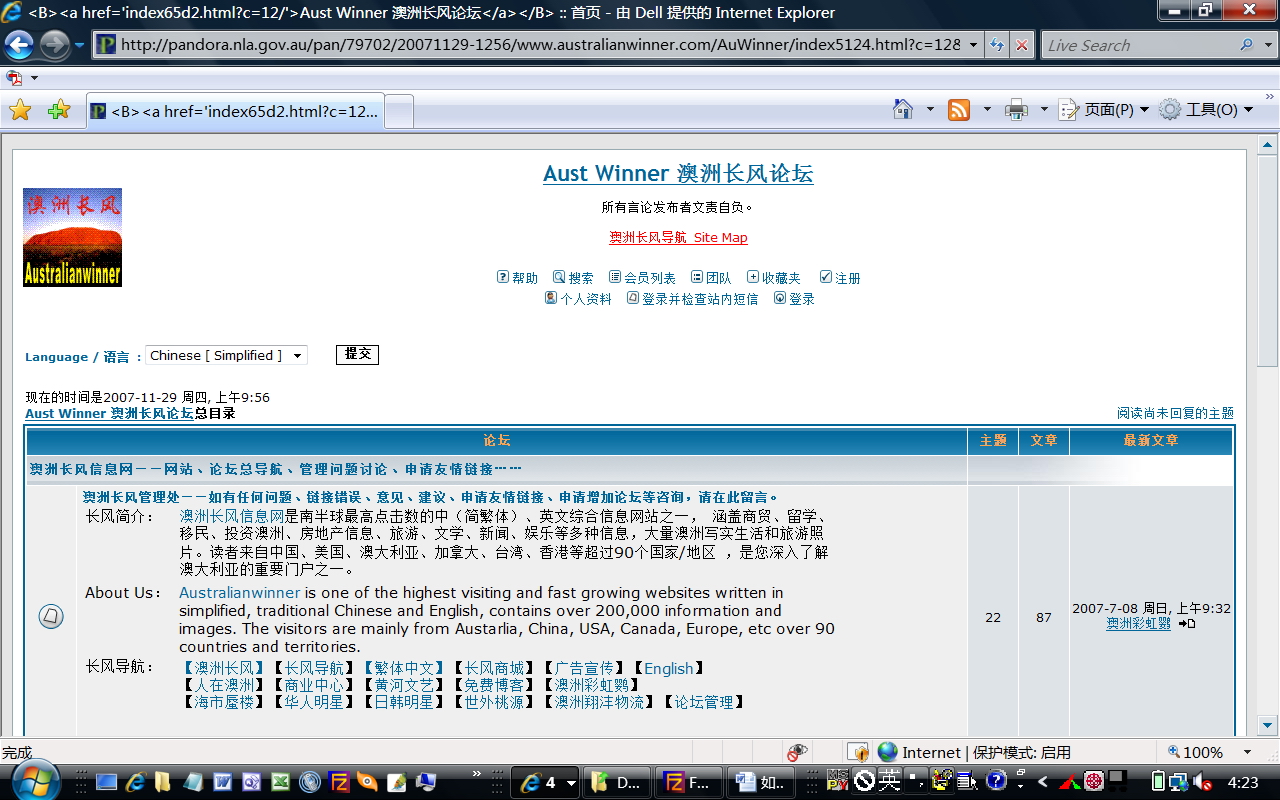Open the 【长风商城】 navigation link
Viewport: 1280px width, 800px height.
[494, 669]
